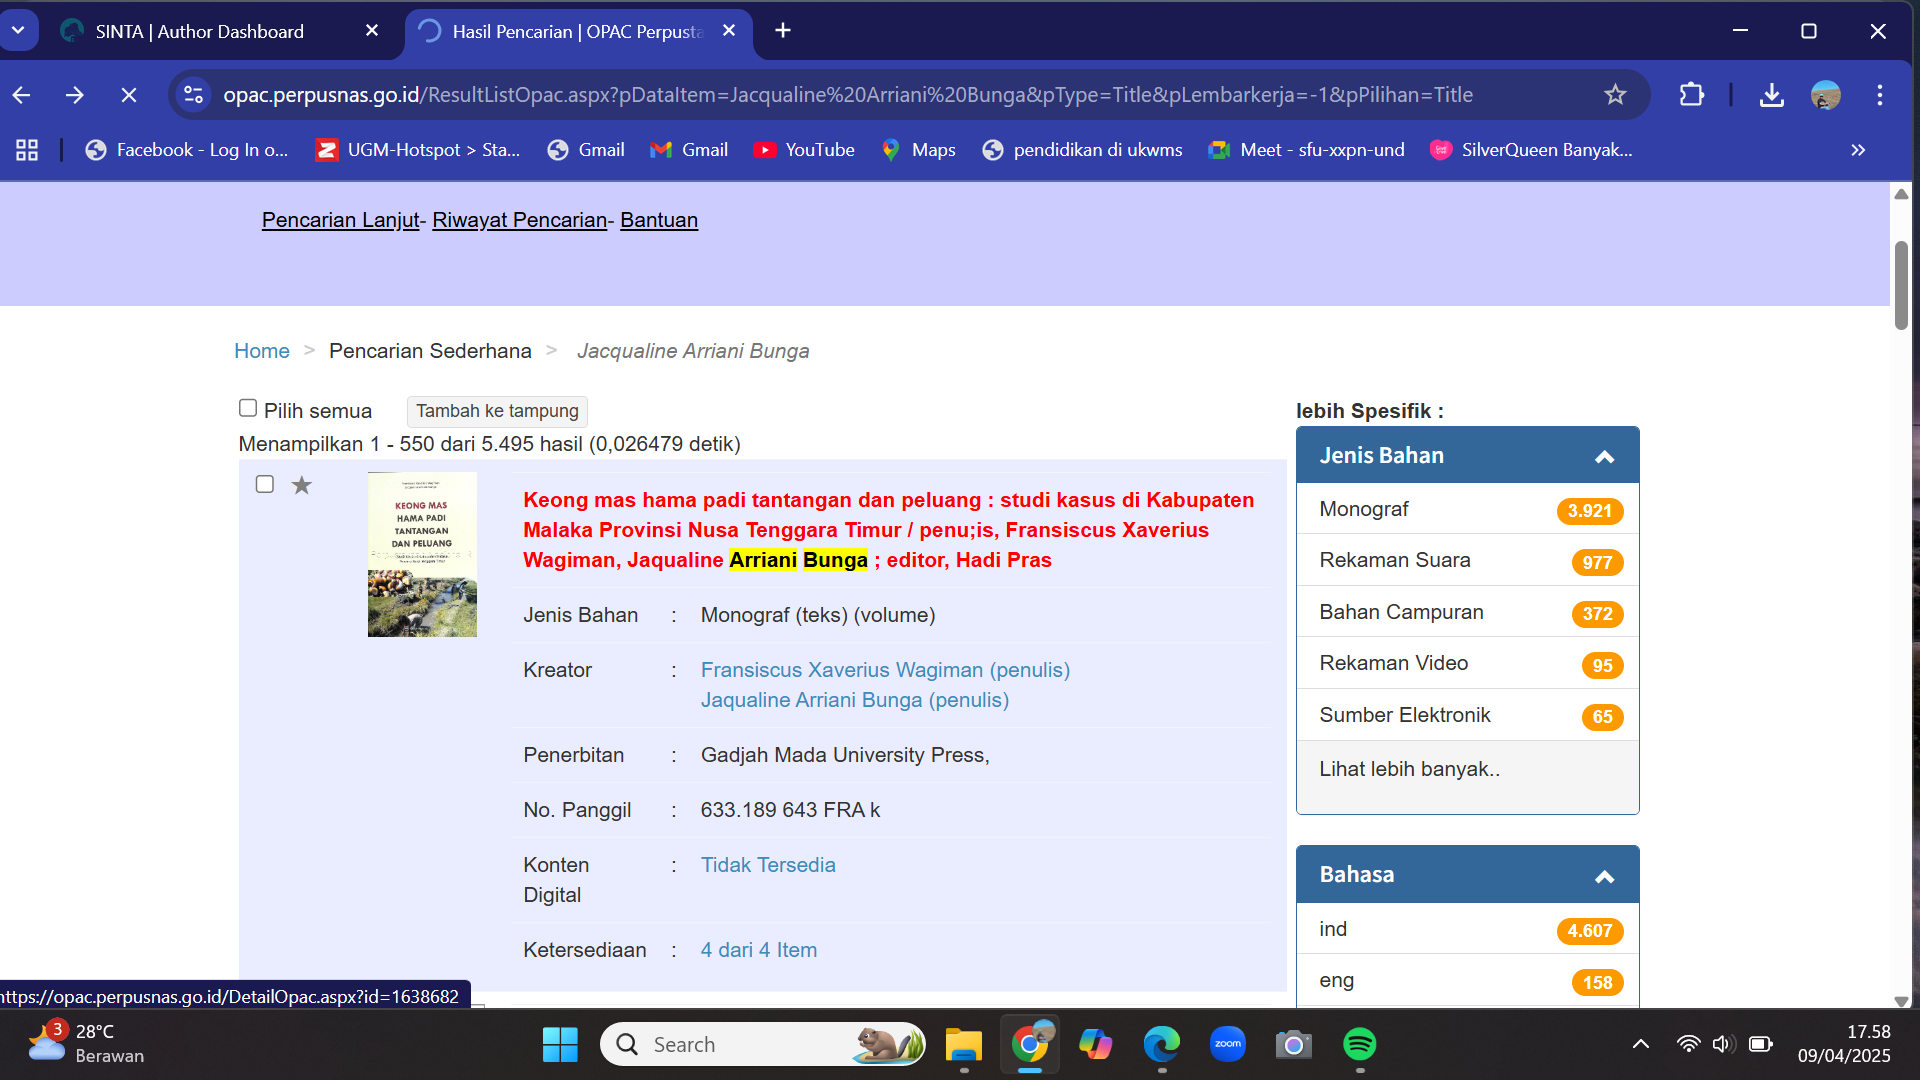
Task: Open the Chrome downloads icon
Action: (x=1771, y=95)
